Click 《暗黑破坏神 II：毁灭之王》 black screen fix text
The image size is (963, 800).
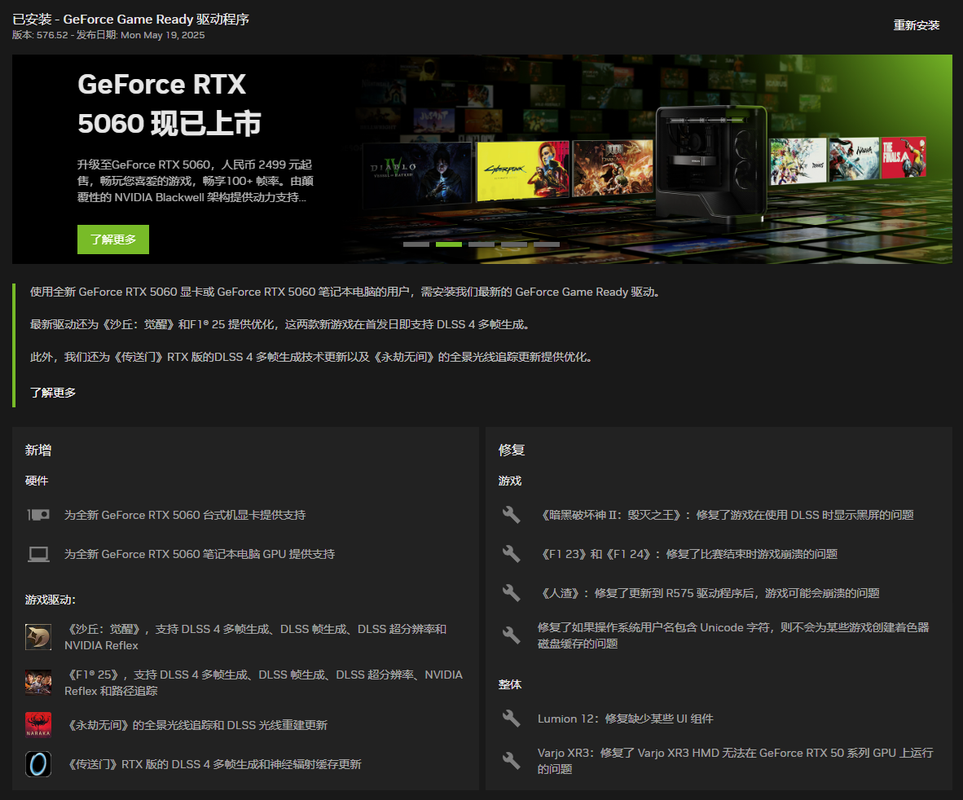tap(726, 515)
